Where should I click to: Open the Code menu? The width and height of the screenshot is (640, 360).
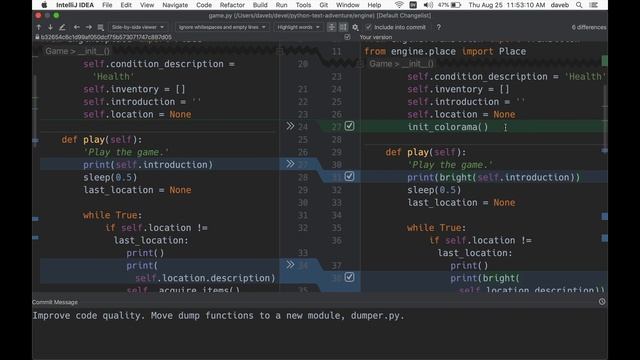click(x=204, y=5)
